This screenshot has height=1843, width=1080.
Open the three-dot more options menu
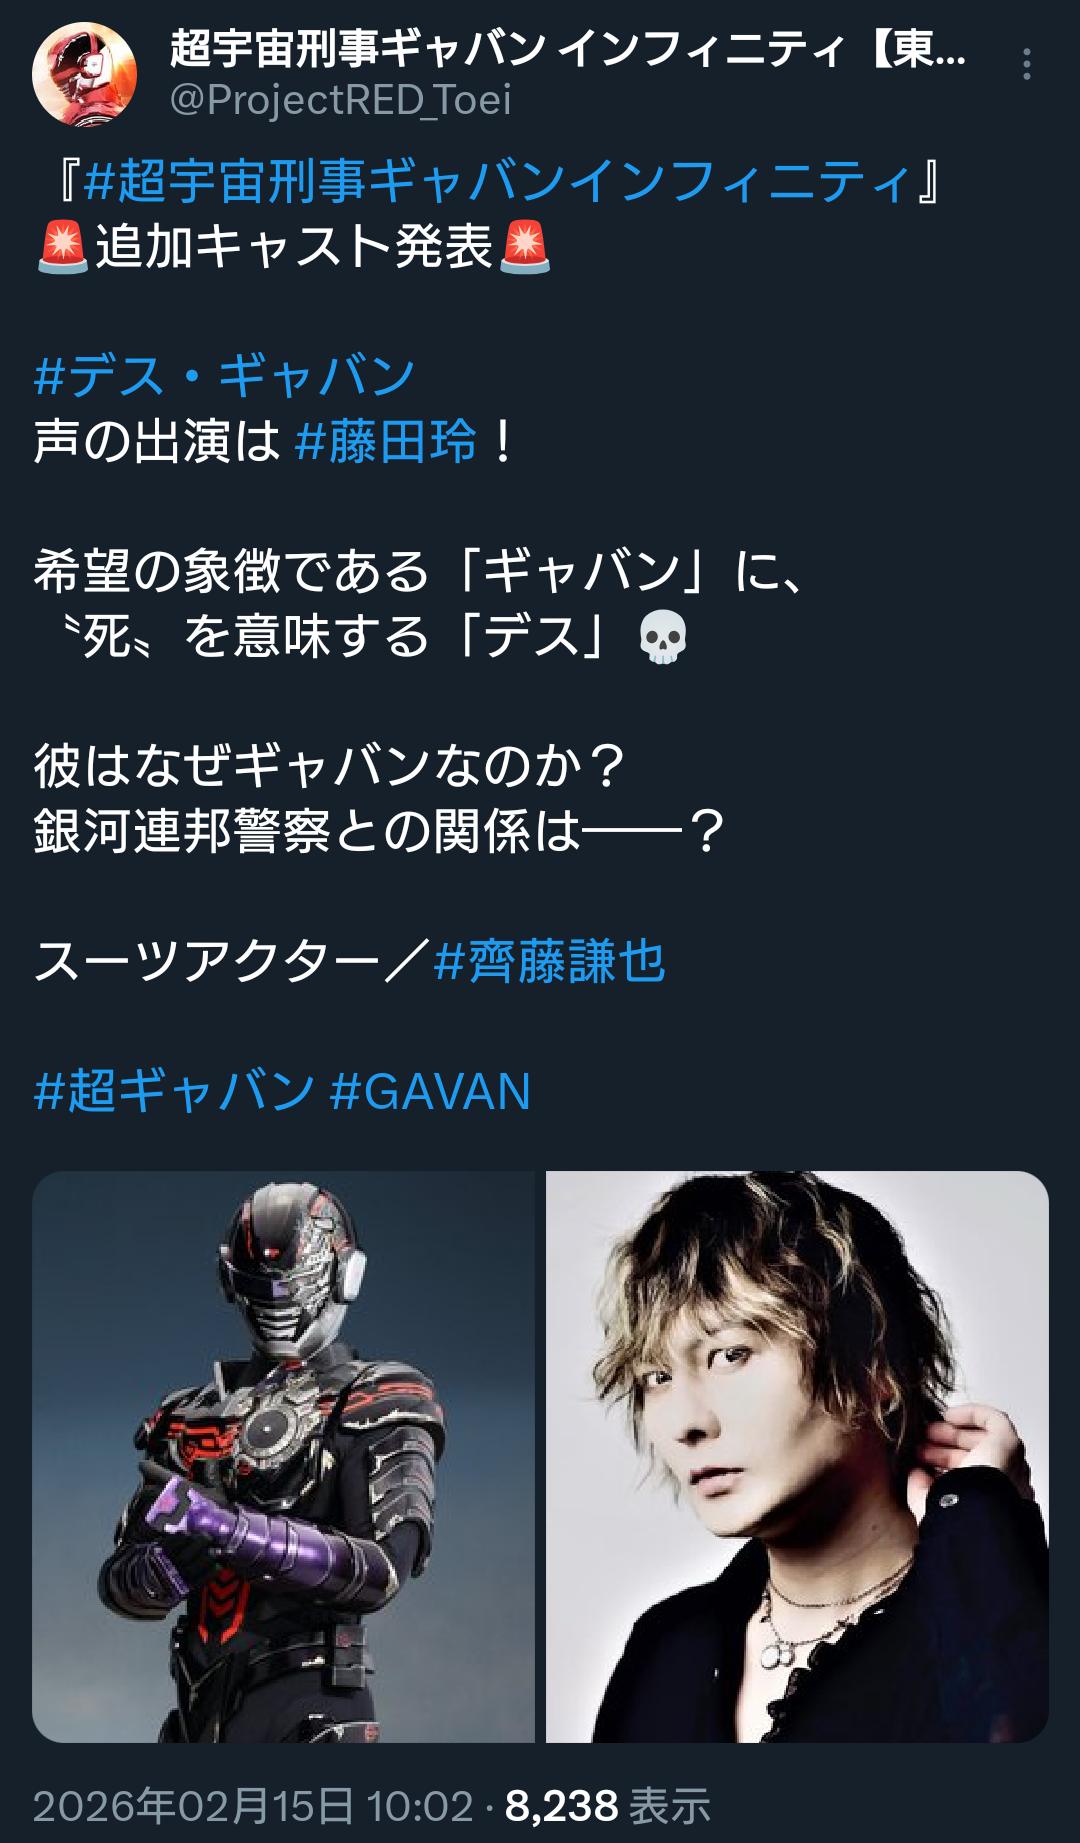click(x=1026, y=65)
